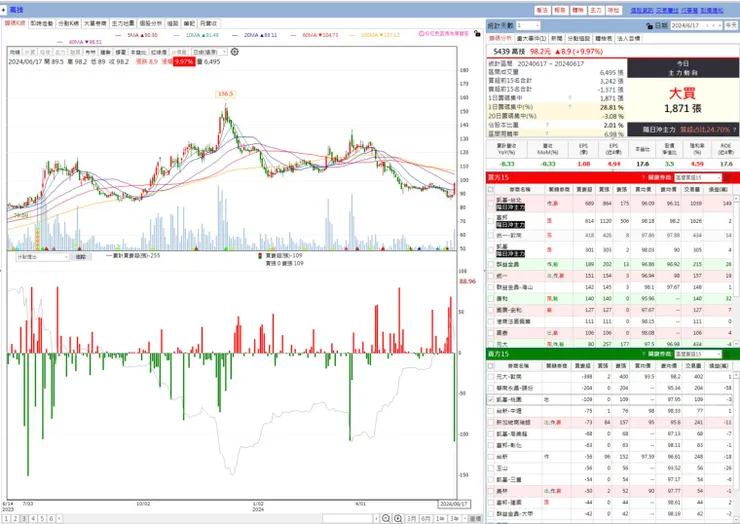Switch to the 個股分析 tab
This screenshot has width=740, height=524.
click(151, 23)
